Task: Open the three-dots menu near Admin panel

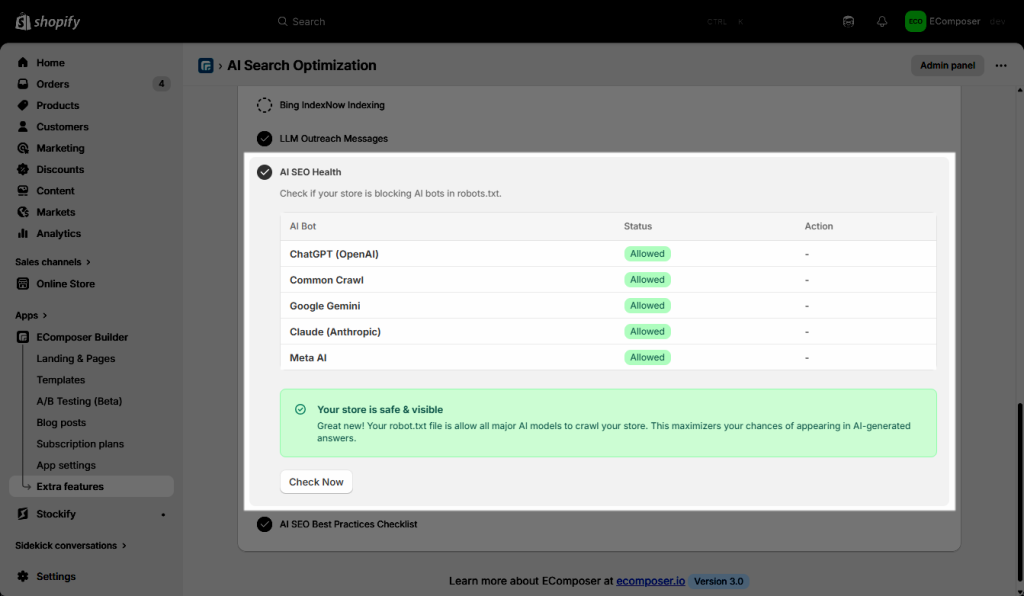Action: pyautogui.click(x=1001, y=66)
